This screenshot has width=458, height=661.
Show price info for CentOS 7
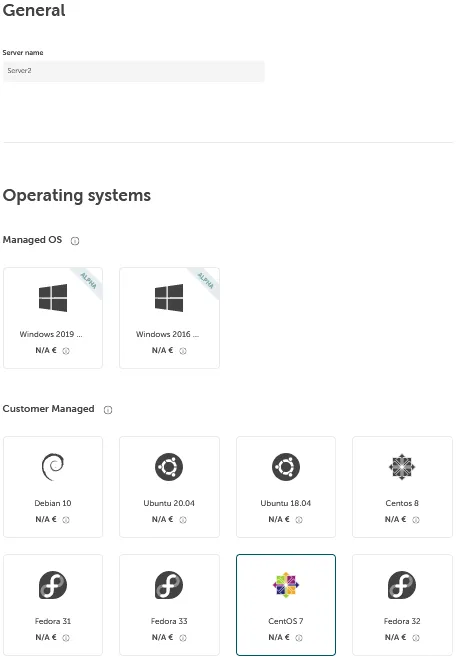[x=299, y=638]
